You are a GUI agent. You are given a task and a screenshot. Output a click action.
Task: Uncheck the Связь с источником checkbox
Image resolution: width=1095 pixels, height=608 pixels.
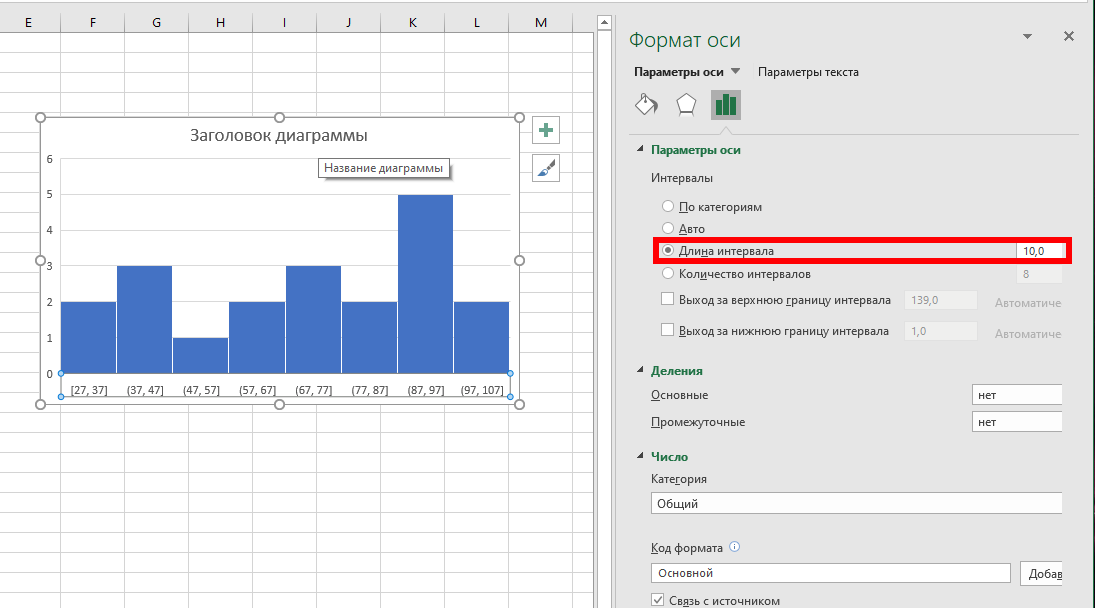658,600
